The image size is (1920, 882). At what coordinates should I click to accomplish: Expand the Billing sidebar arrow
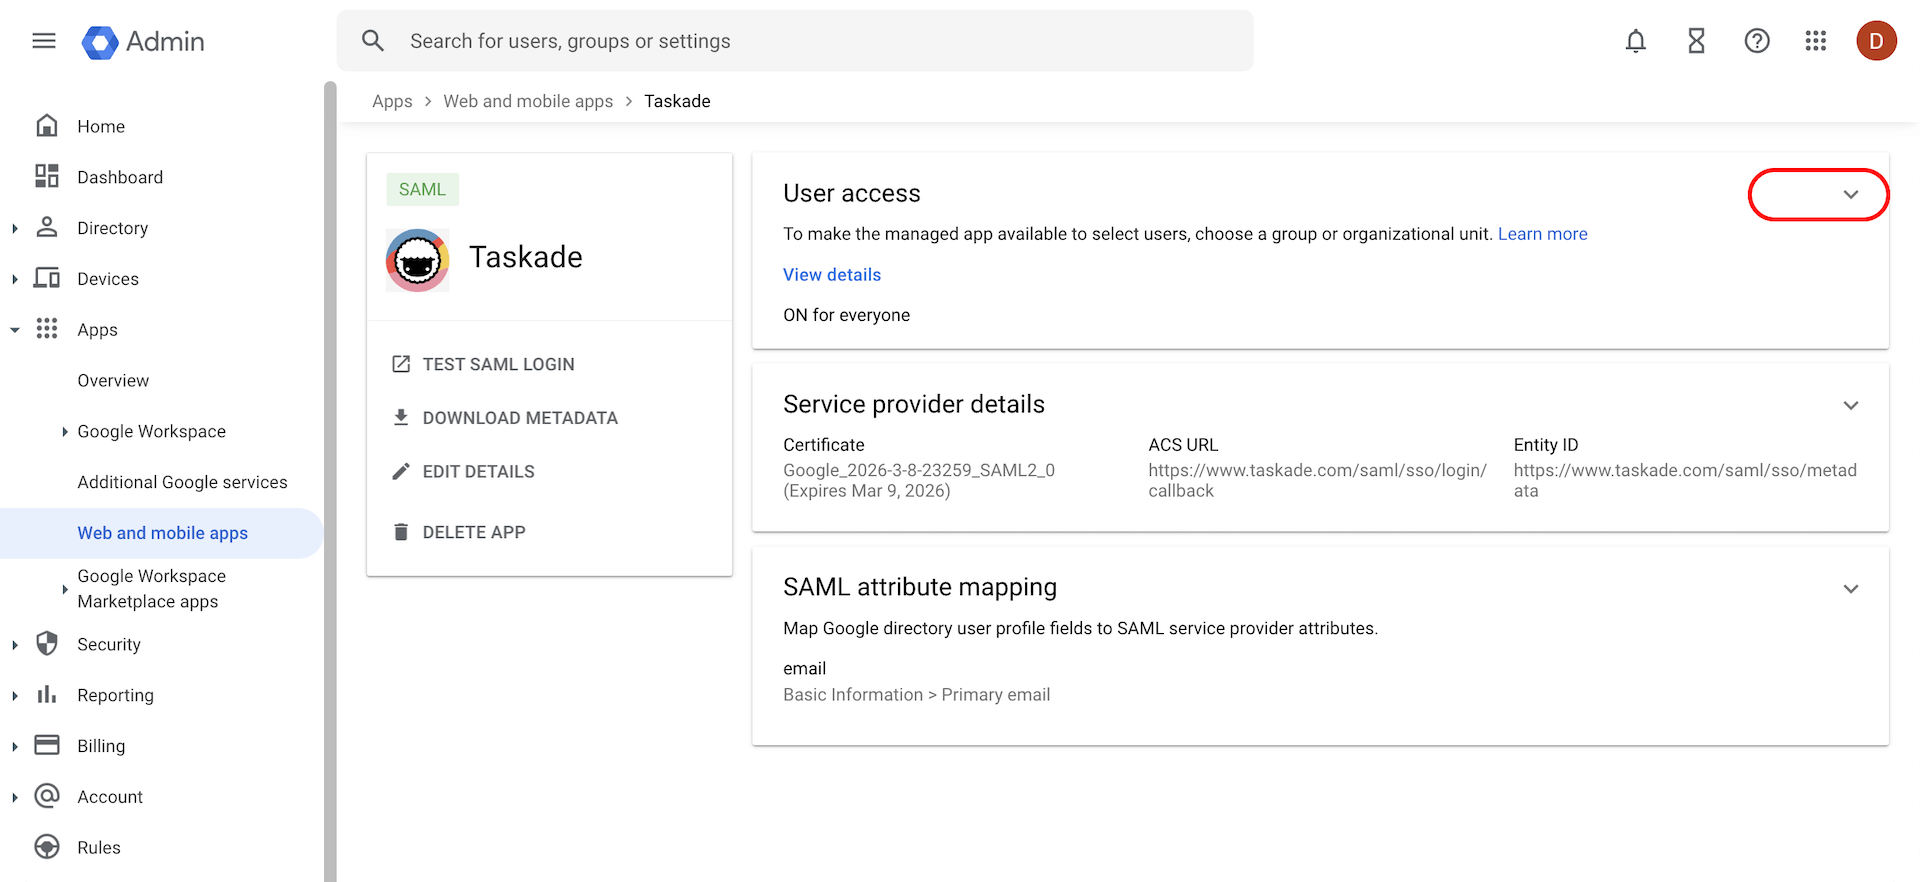15,747
